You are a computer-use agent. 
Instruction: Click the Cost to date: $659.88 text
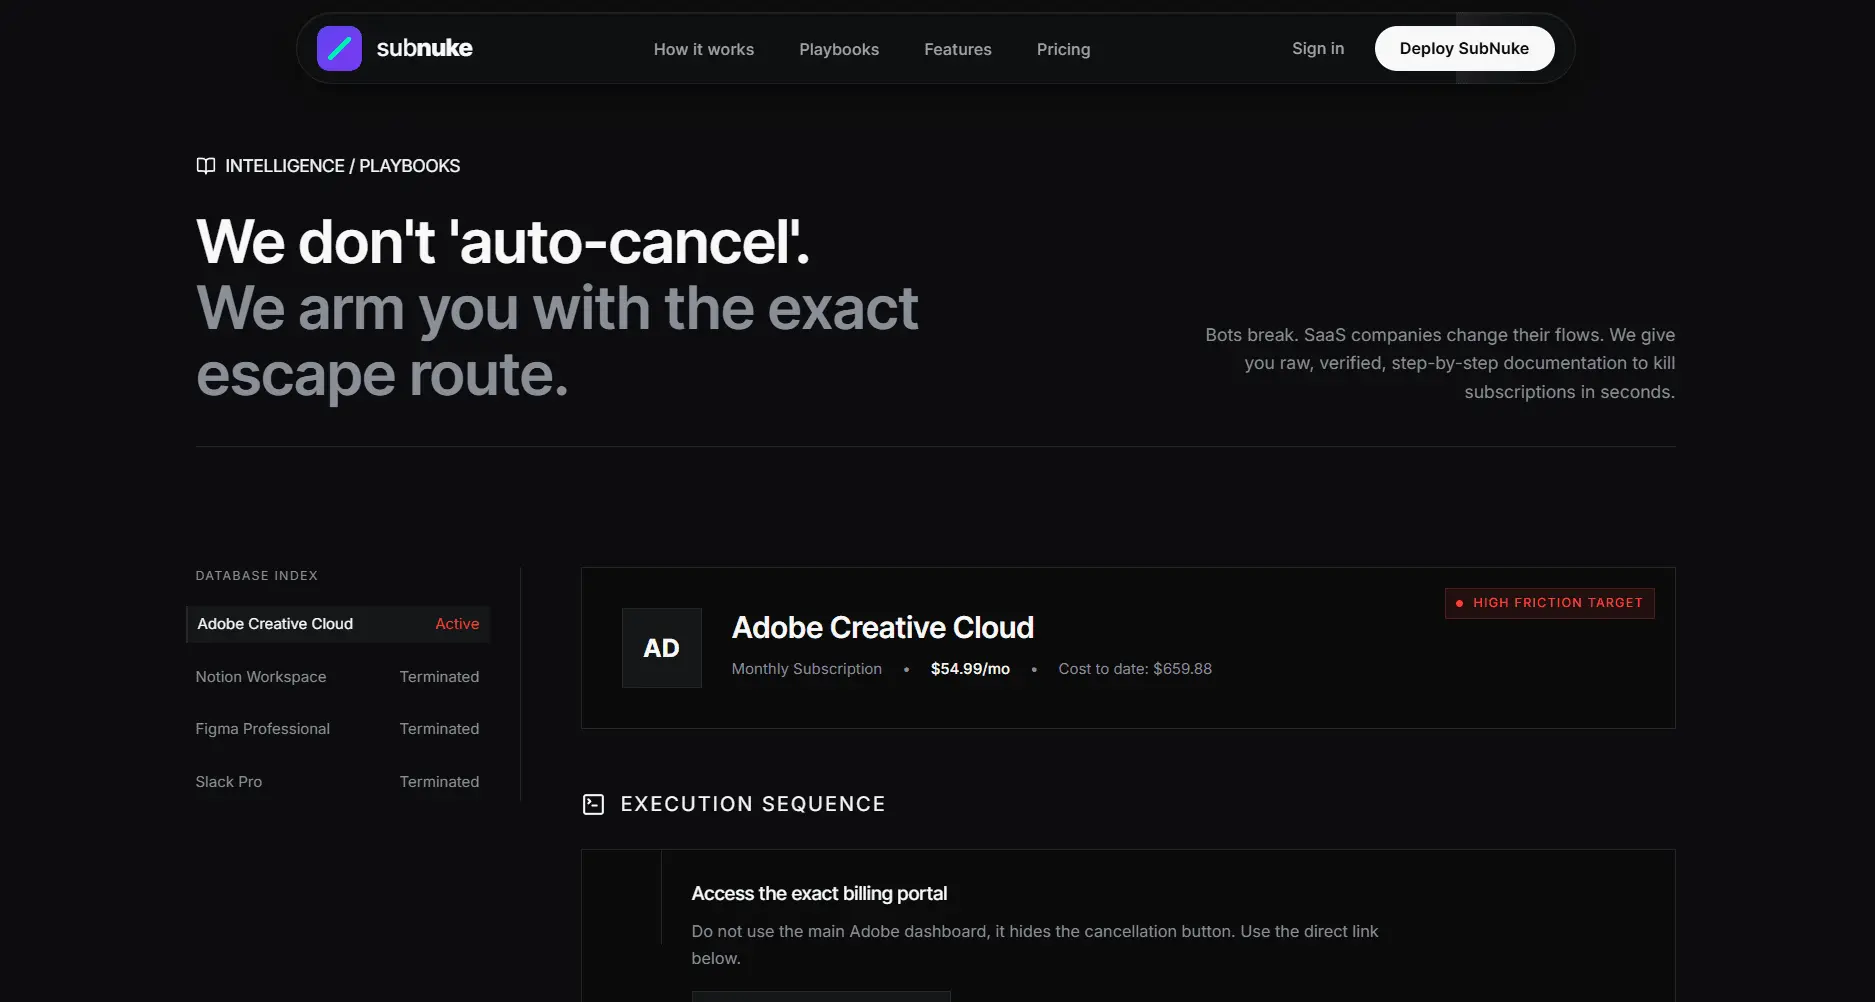coord(1135,669)
